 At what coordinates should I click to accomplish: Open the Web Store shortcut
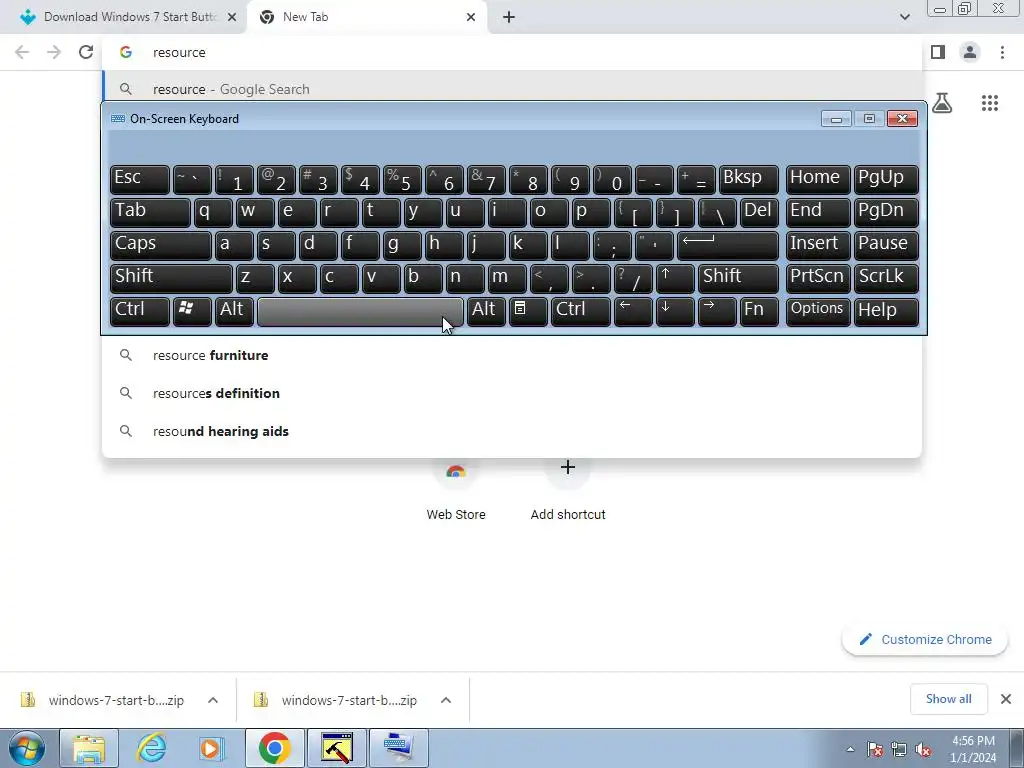coord(456,490)
